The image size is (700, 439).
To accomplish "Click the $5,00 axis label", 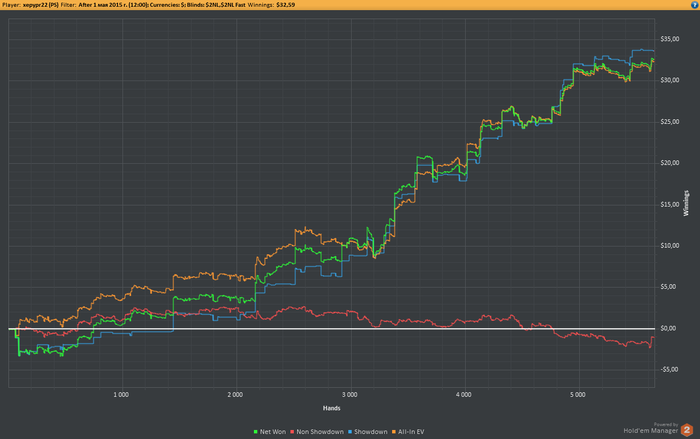I will click(x=668, y=287).
